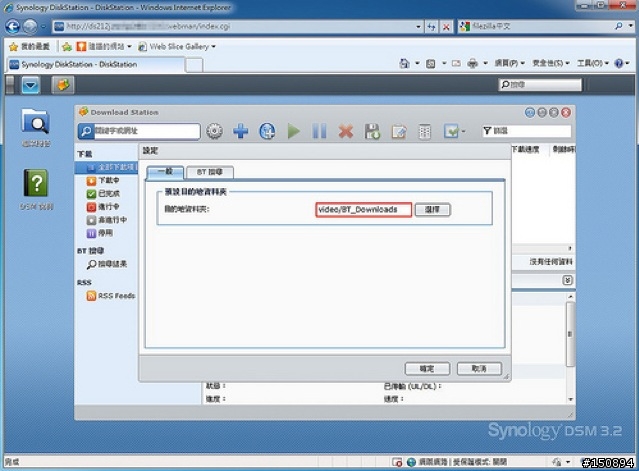Click the browser Forward button
Viewport: 639px width, 471px height.
coord(29,26)
